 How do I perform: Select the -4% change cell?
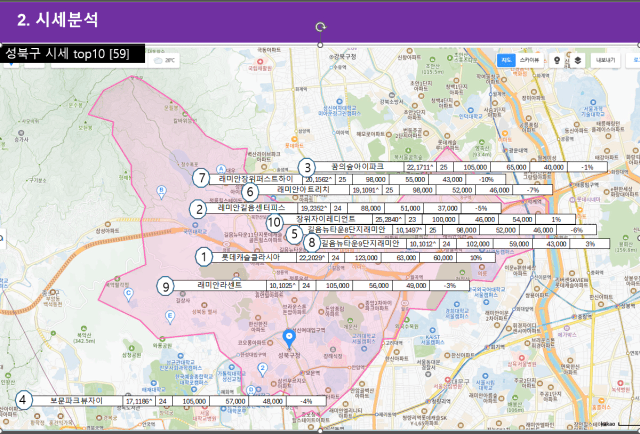click(x=306, y=401)
